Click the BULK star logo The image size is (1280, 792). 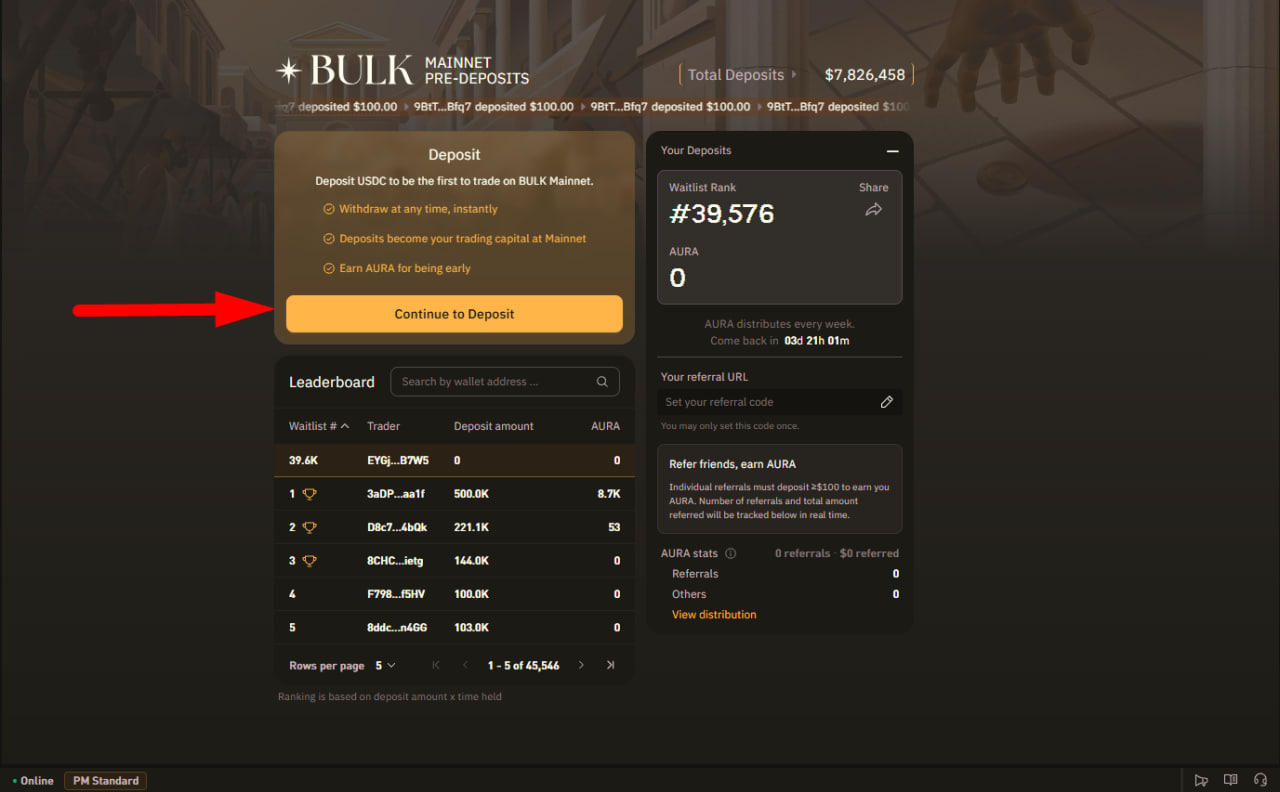[289, 70]
